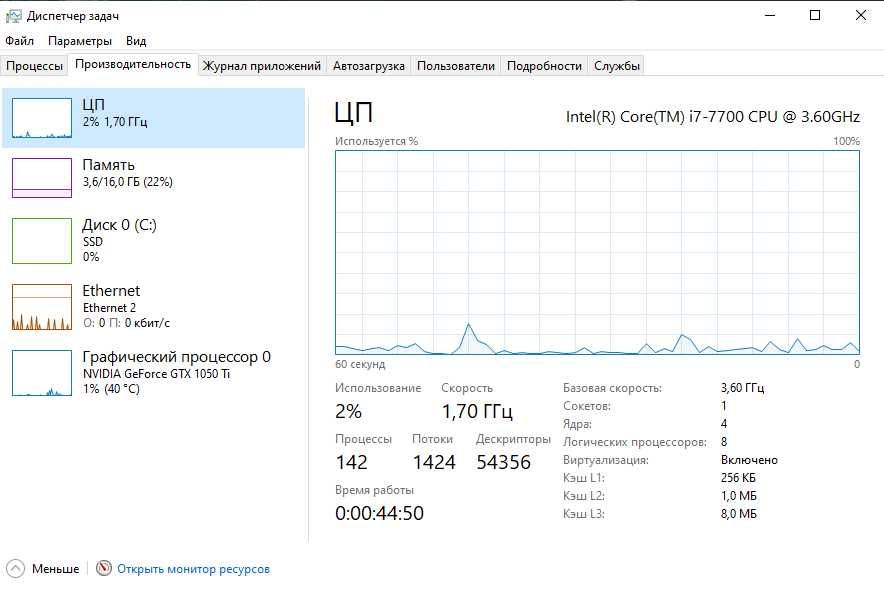Select the Производительность tab
Viewport: 884px width, 593px height.
[133, 64]
